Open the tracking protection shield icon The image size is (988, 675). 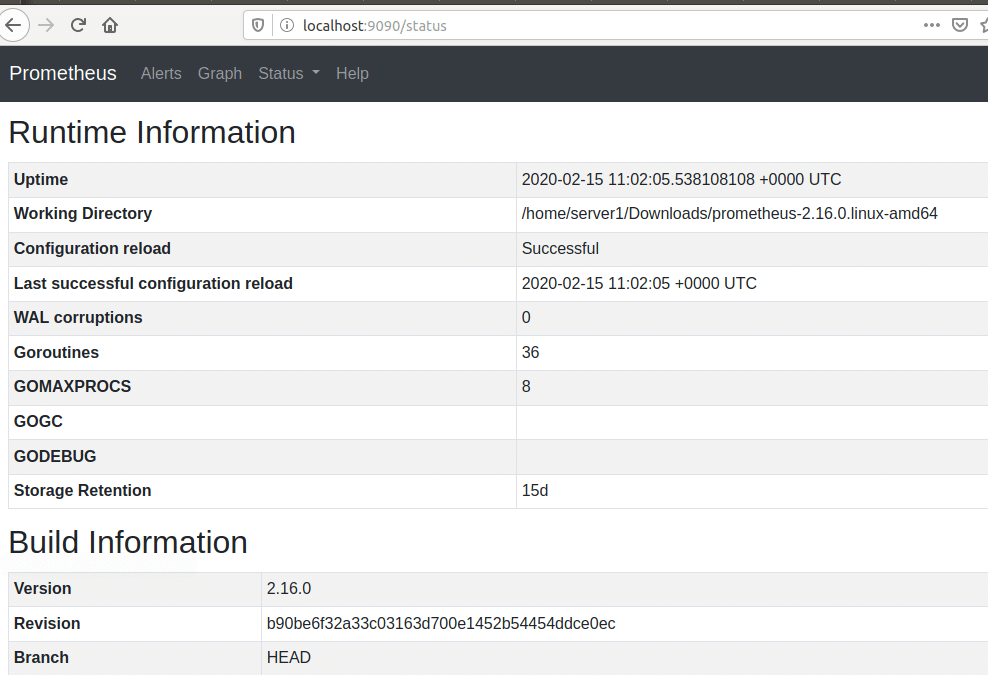(x=258, y=25)
